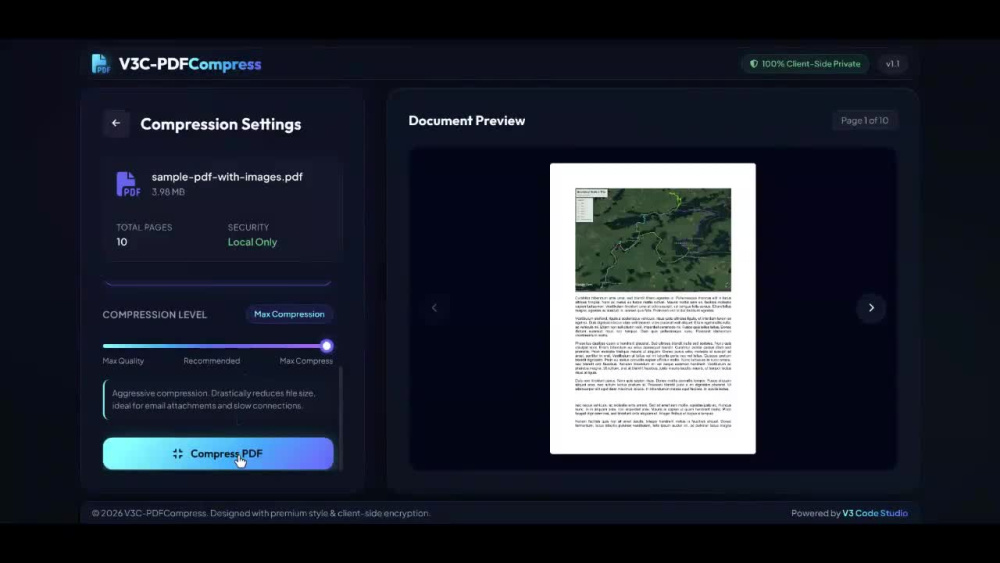This screenshot has height=563, width=1000.
Task: Open the V3 Code Studio link
Action: click(x=874, y=513)
